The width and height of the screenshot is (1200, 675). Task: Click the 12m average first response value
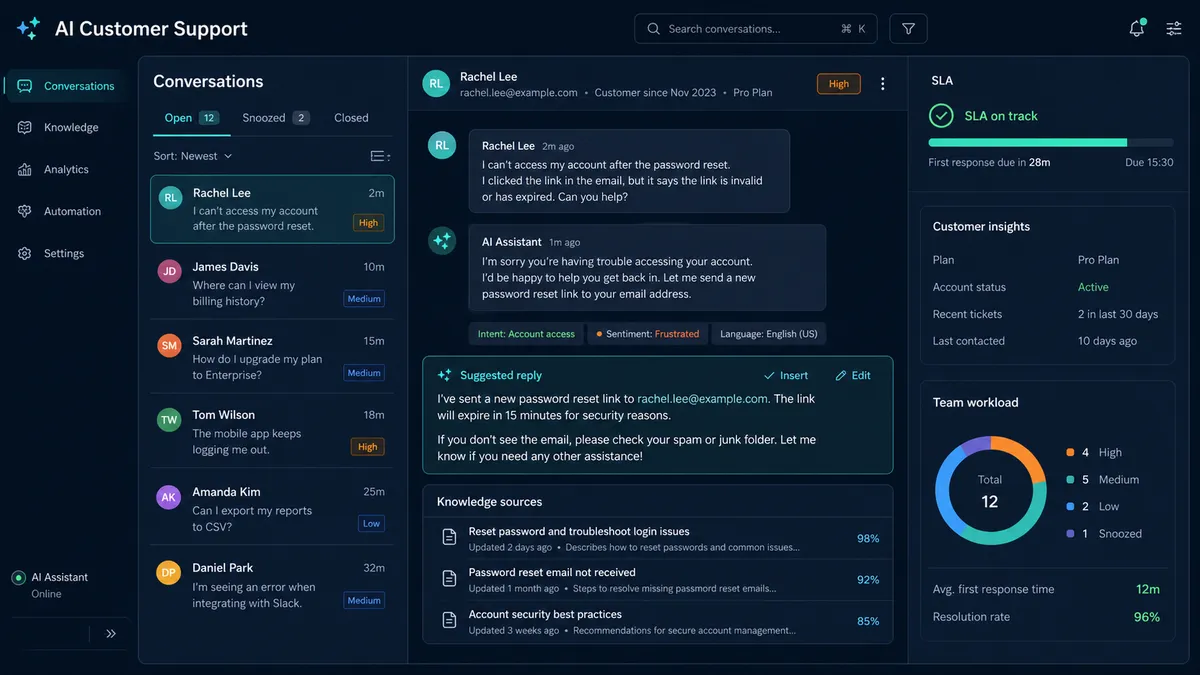[1147, 589]
